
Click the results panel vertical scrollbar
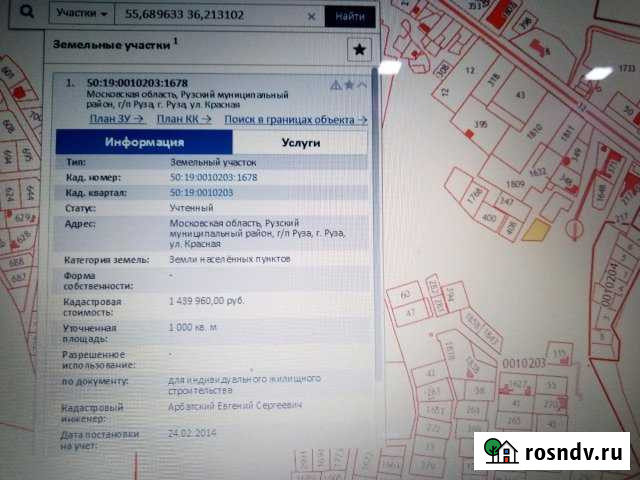click(375, 250)
